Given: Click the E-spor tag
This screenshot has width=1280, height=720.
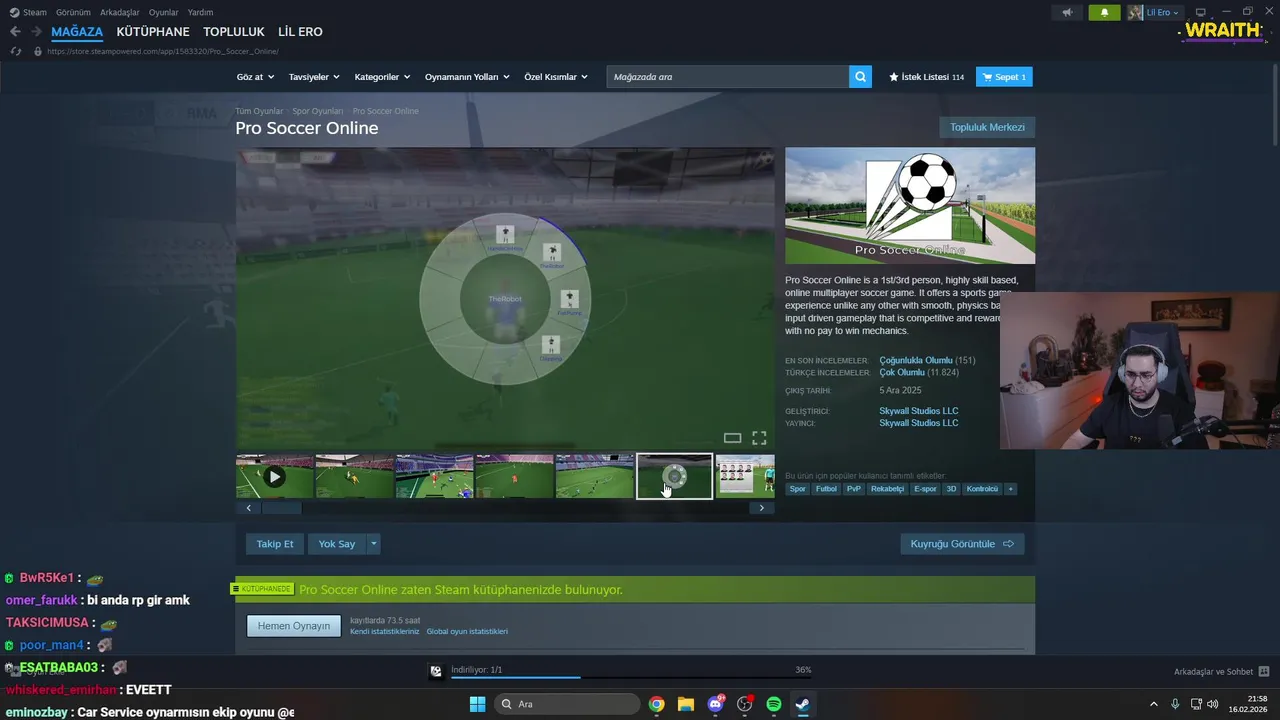Looking at the screenshot, I should coord(925,489).
